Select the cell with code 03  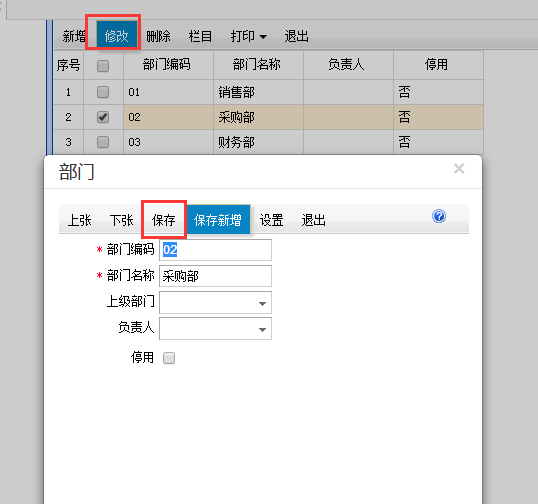pyautogui.click(x=168, y=142)
